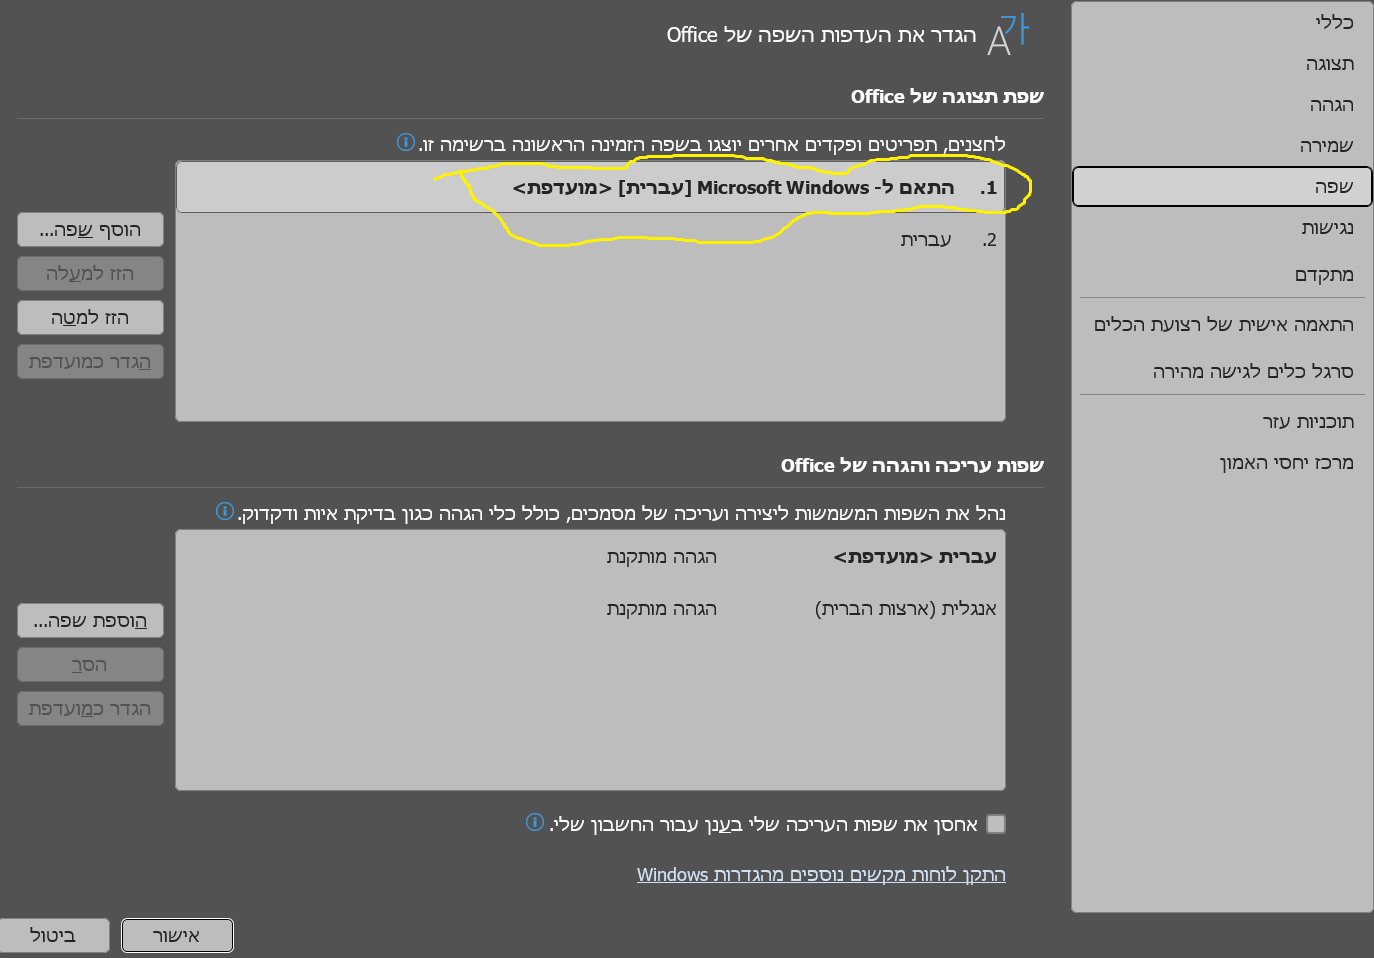The height and width of the screenshot is (958, 1374).
Task: Open the נגישות (Accessibility) section
Action: click(x=1322, y=227)
